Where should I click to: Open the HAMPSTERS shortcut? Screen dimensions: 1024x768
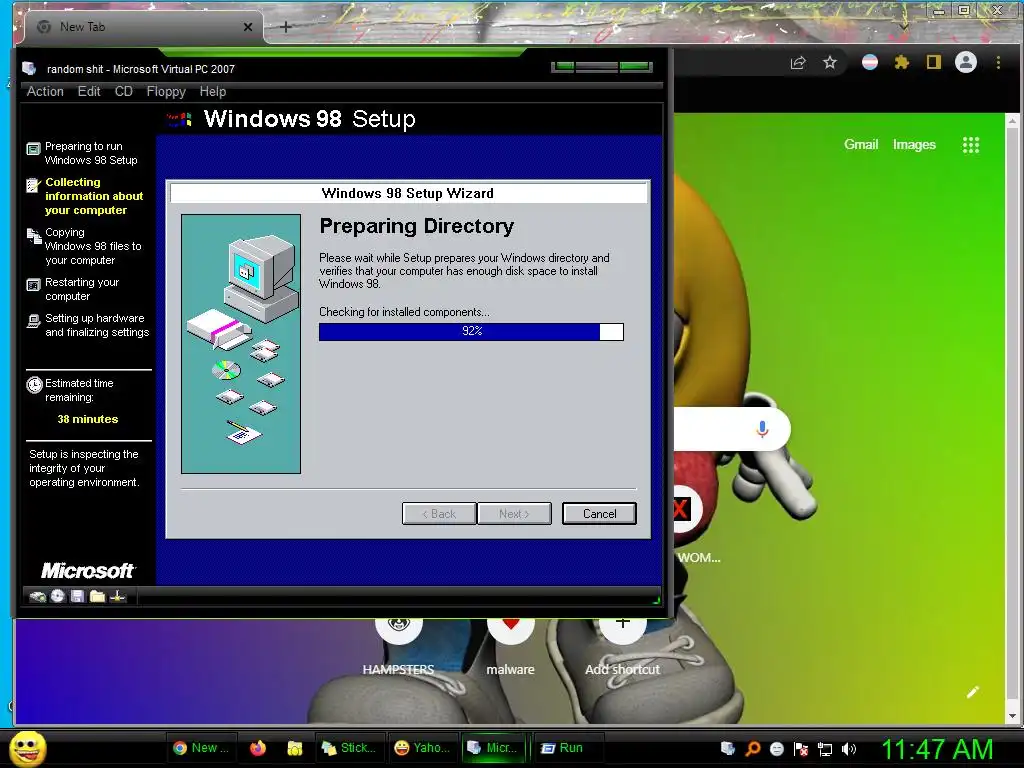(x=398, y=645)
